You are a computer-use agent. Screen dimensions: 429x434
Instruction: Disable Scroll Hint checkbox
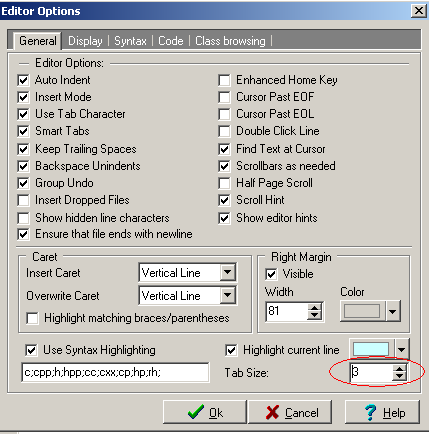(x=224, y=200)
